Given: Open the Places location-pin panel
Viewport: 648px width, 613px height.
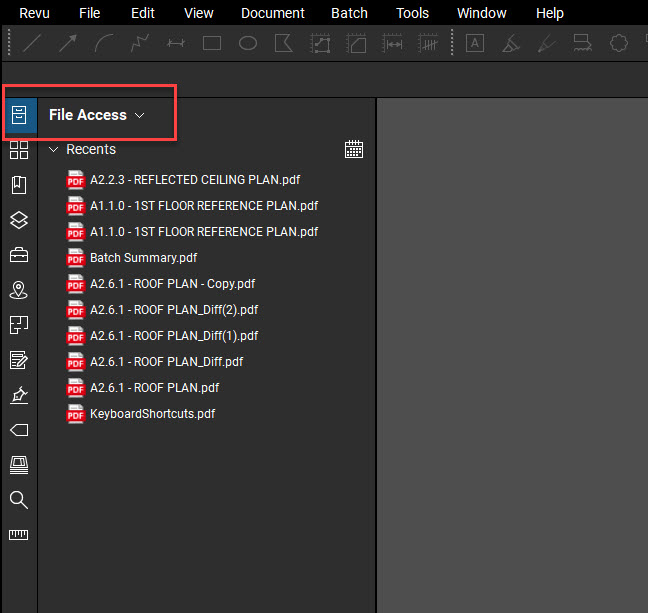Looking at the screenshot, I should [x=19, y=290].
